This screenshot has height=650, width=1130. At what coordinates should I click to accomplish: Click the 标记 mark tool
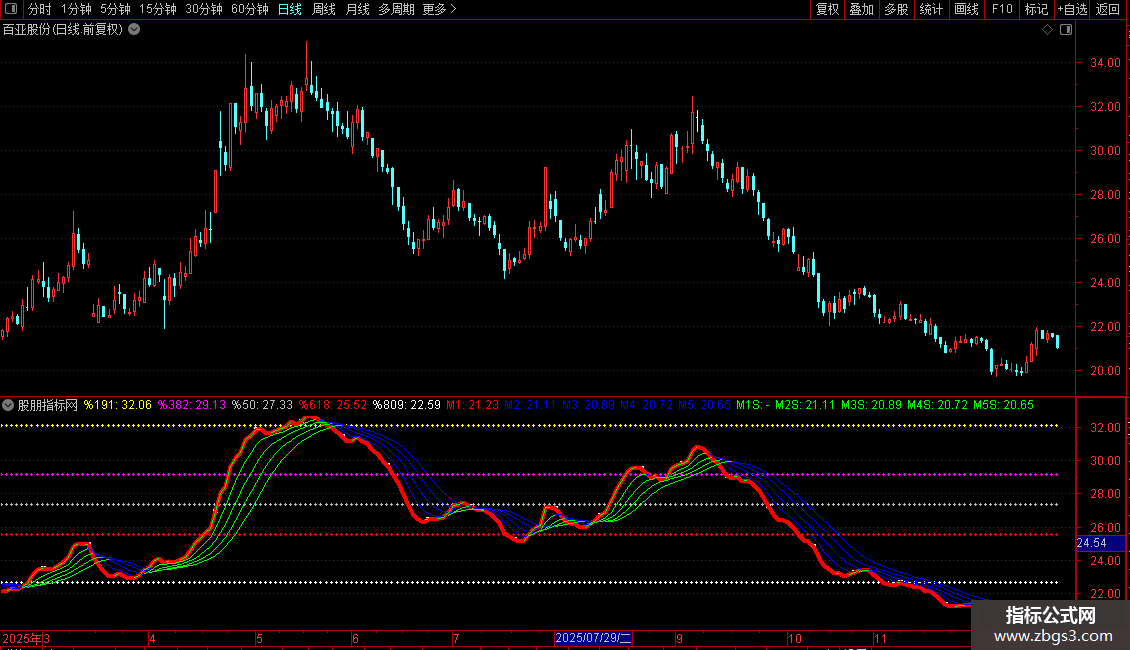click(x=1036, y=9)
